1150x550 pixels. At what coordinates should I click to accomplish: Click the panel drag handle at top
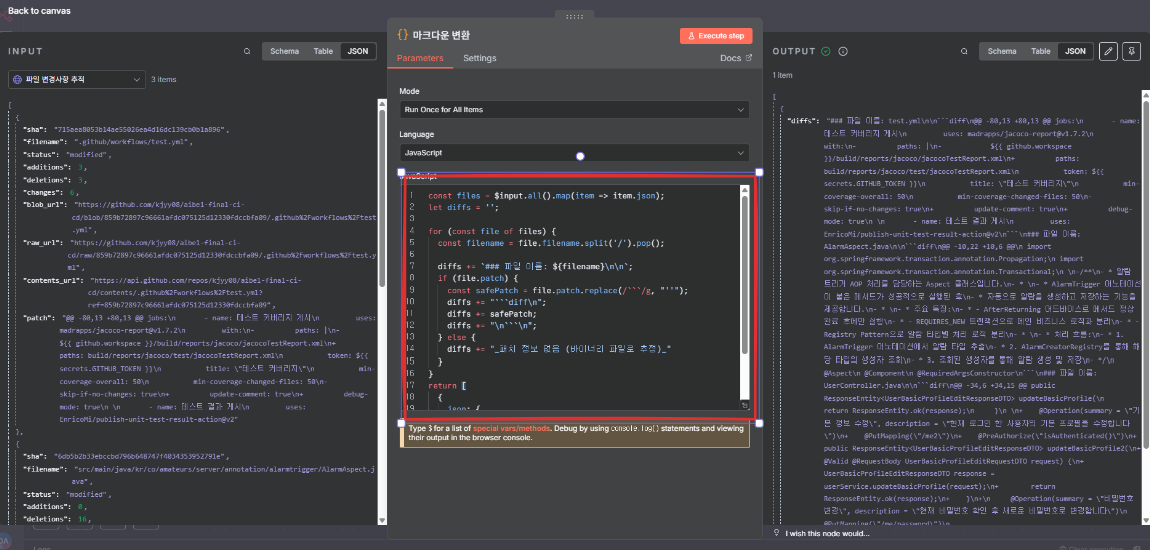(x=575, y=16)
